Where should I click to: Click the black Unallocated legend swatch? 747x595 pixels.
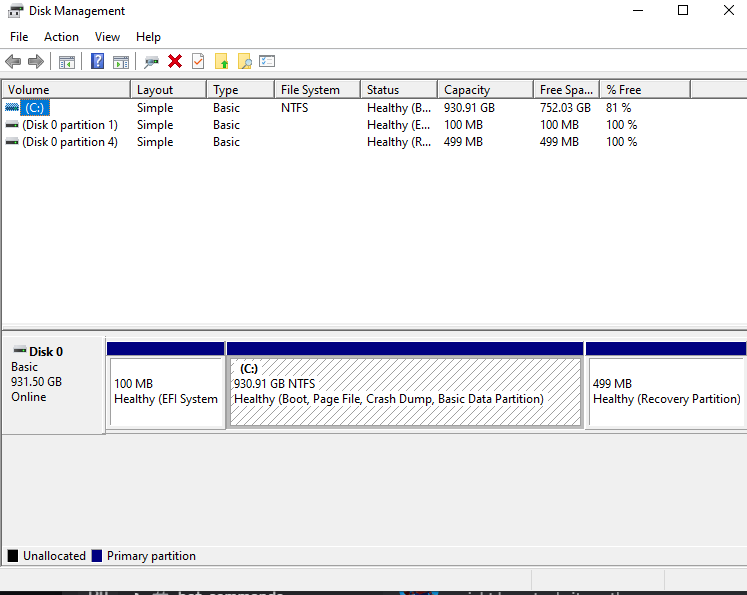13,555
